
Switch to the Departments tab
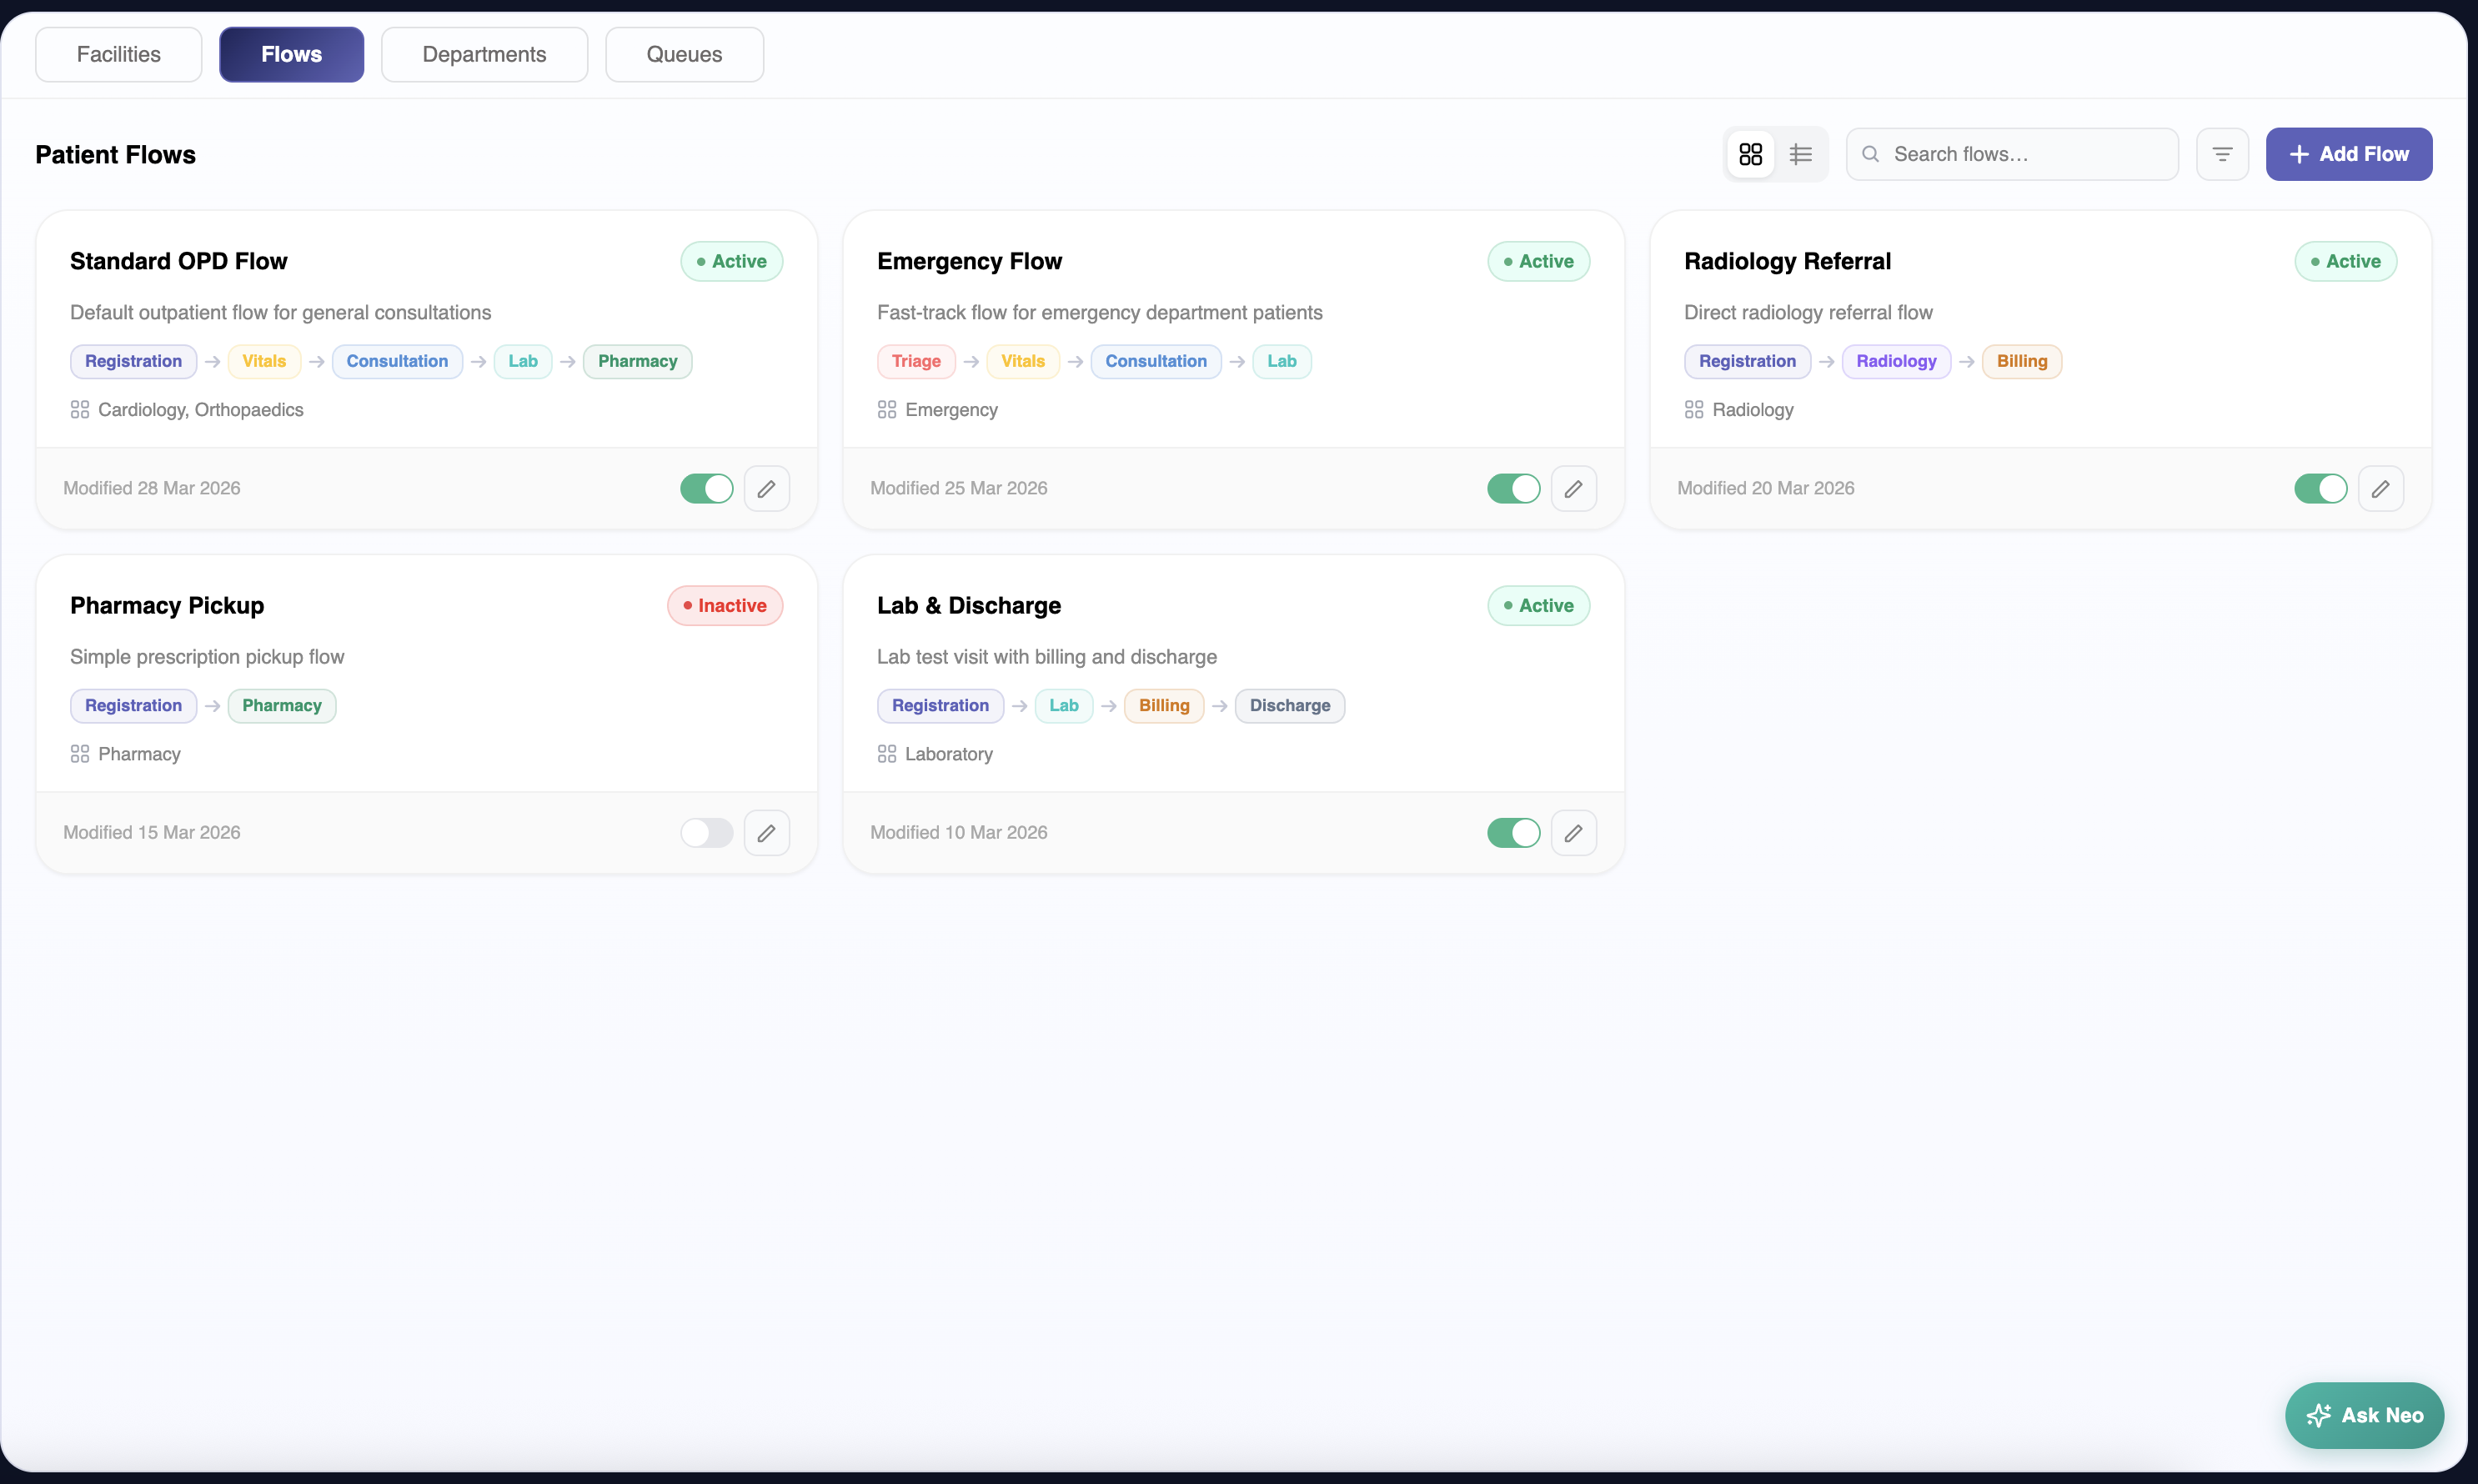coord(484,54)
